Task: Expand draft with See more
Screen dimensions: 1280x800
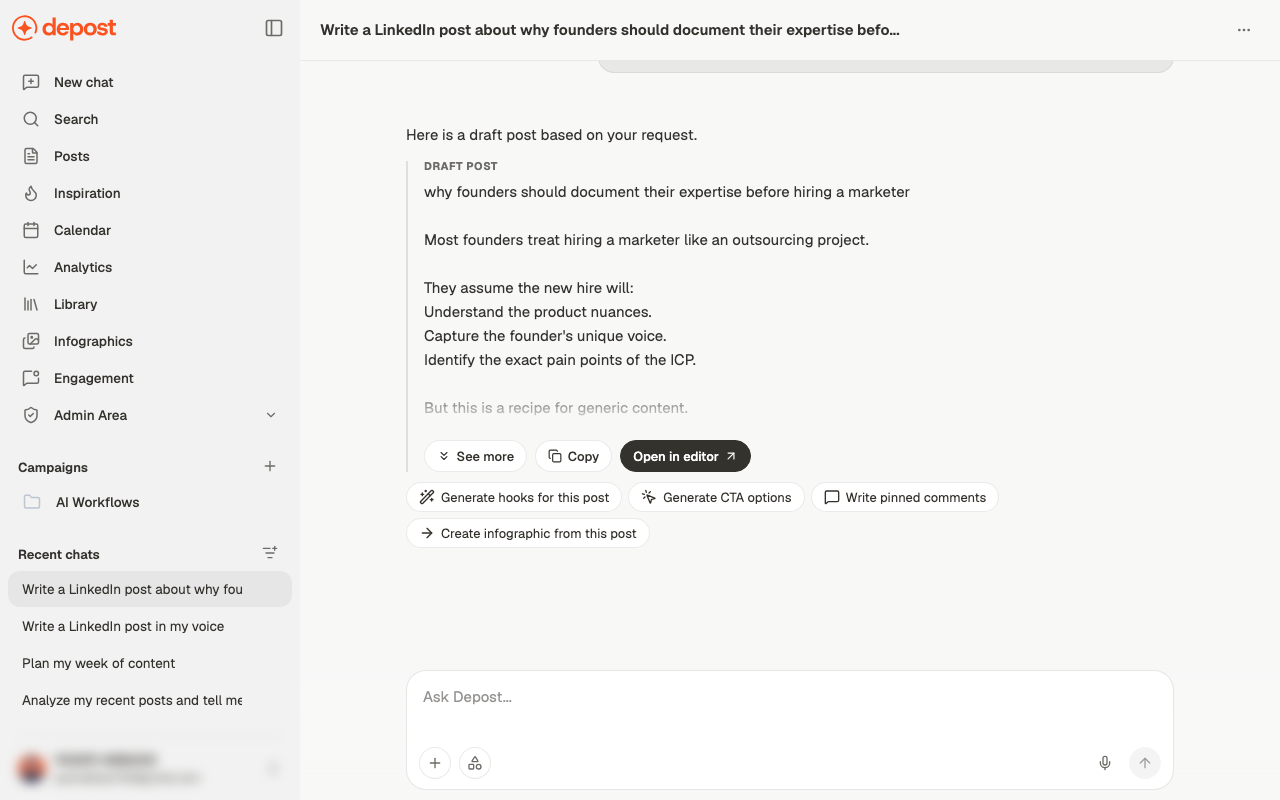Action: click(476, 456)
